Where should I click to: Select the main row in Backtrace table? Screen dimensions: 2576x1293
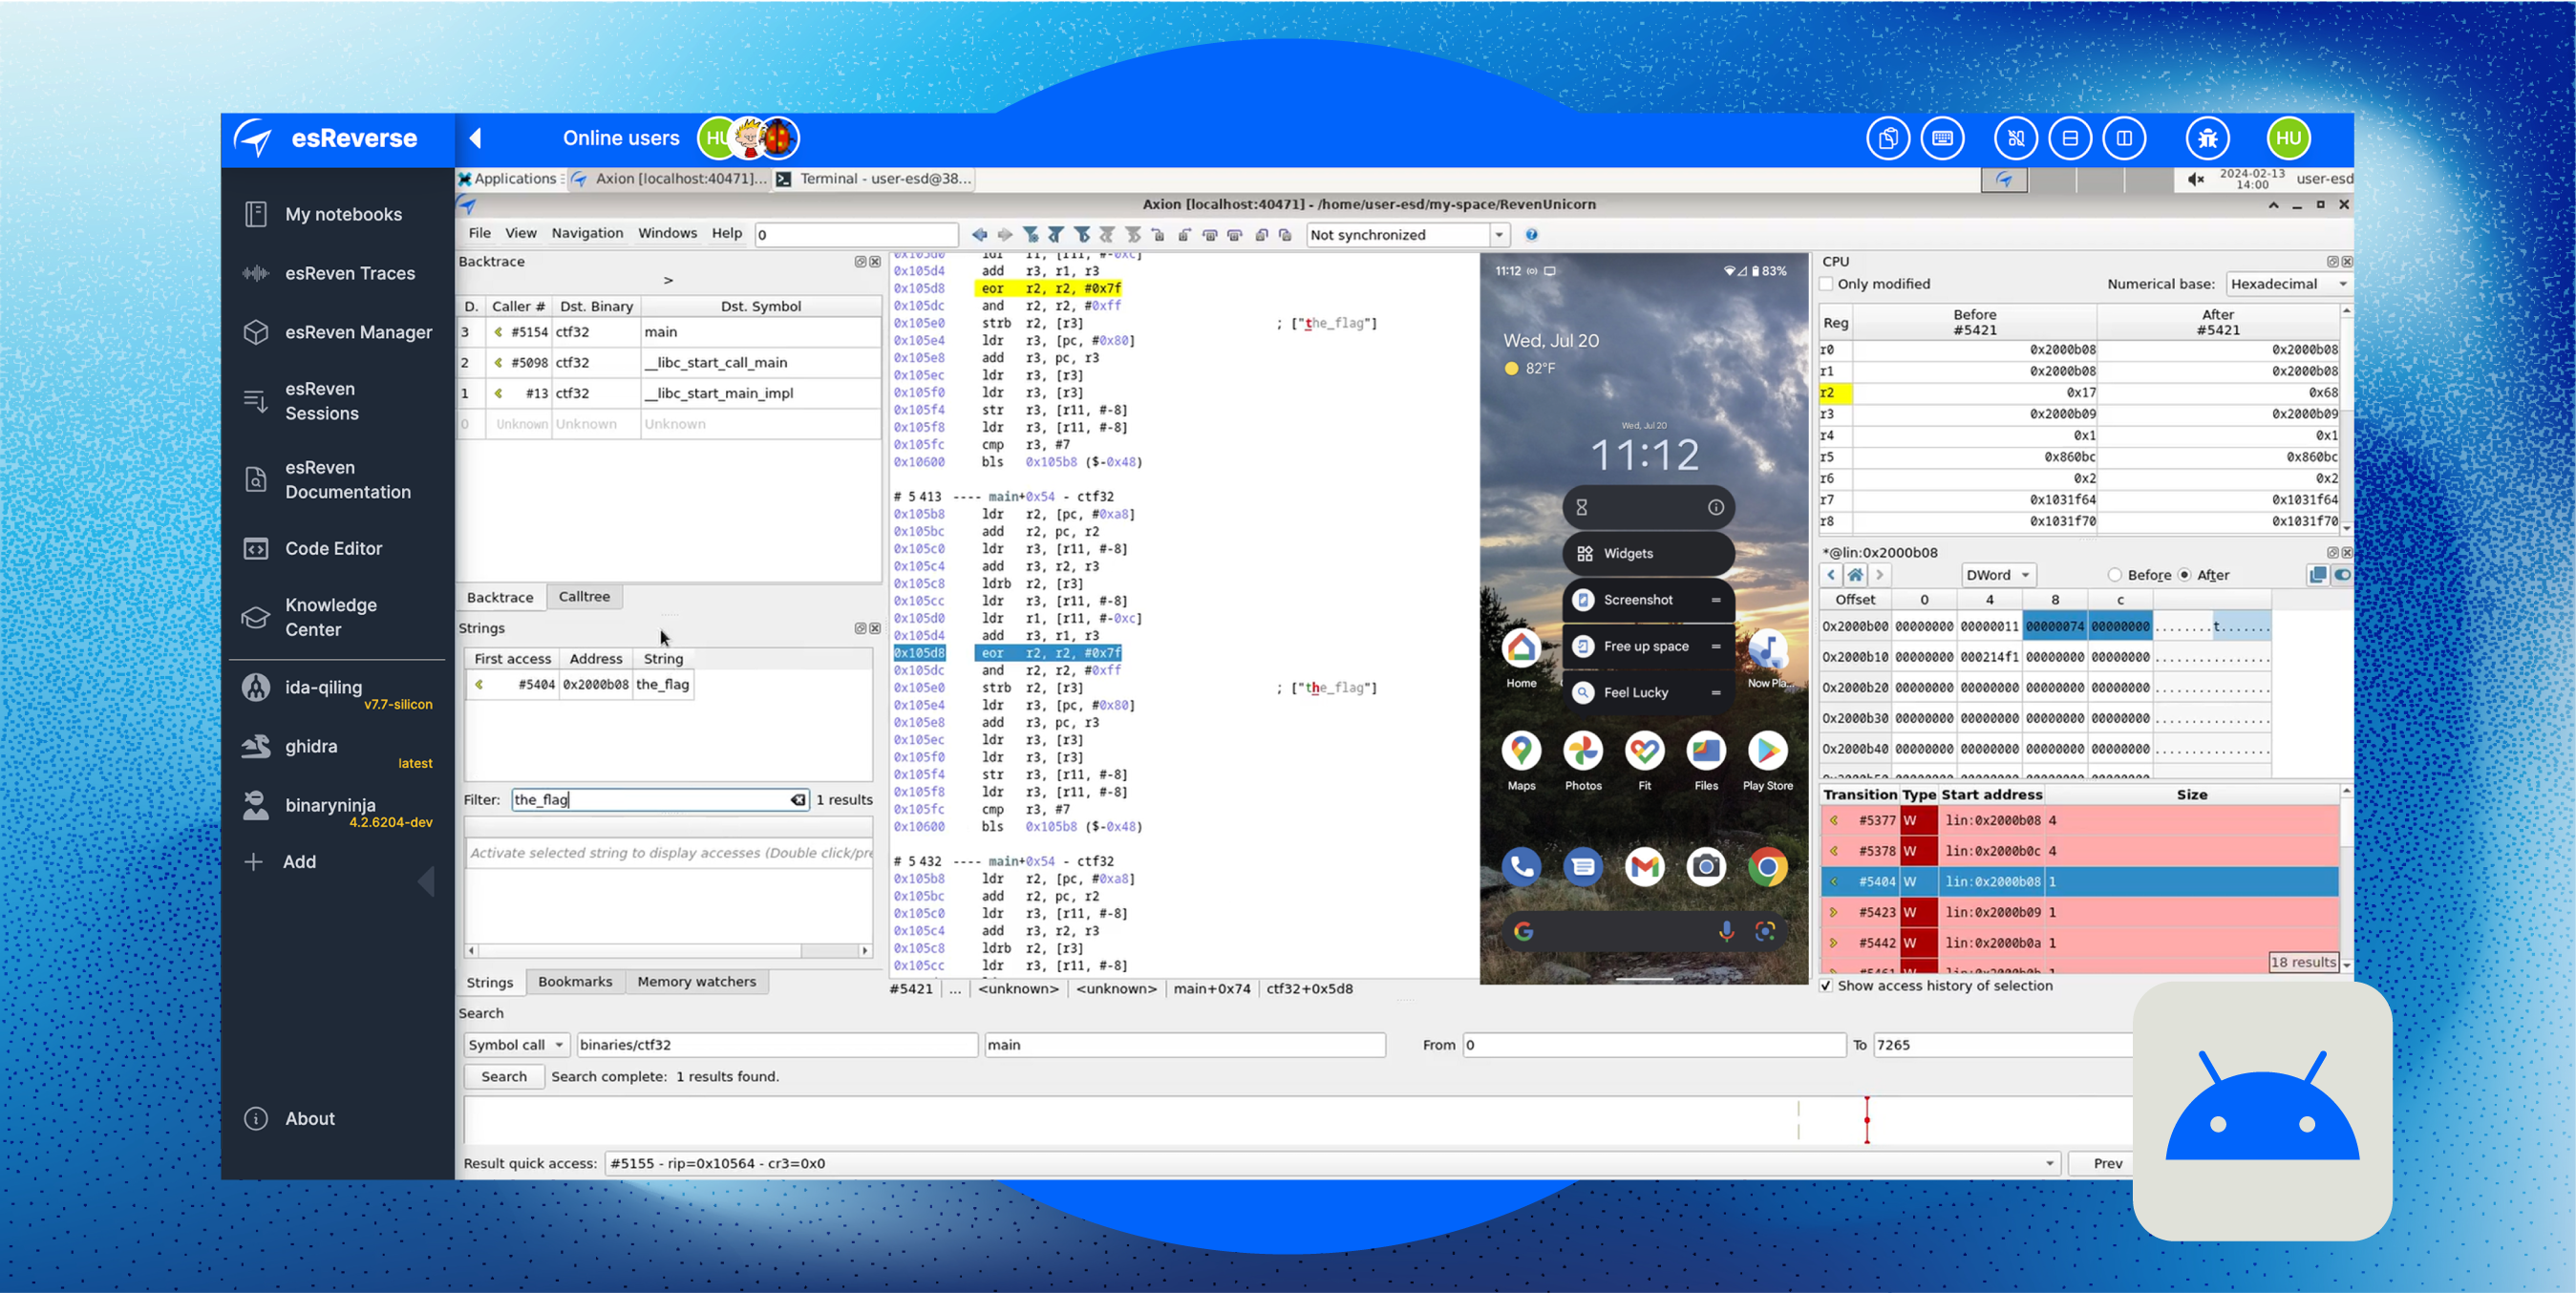click(669, 332)
